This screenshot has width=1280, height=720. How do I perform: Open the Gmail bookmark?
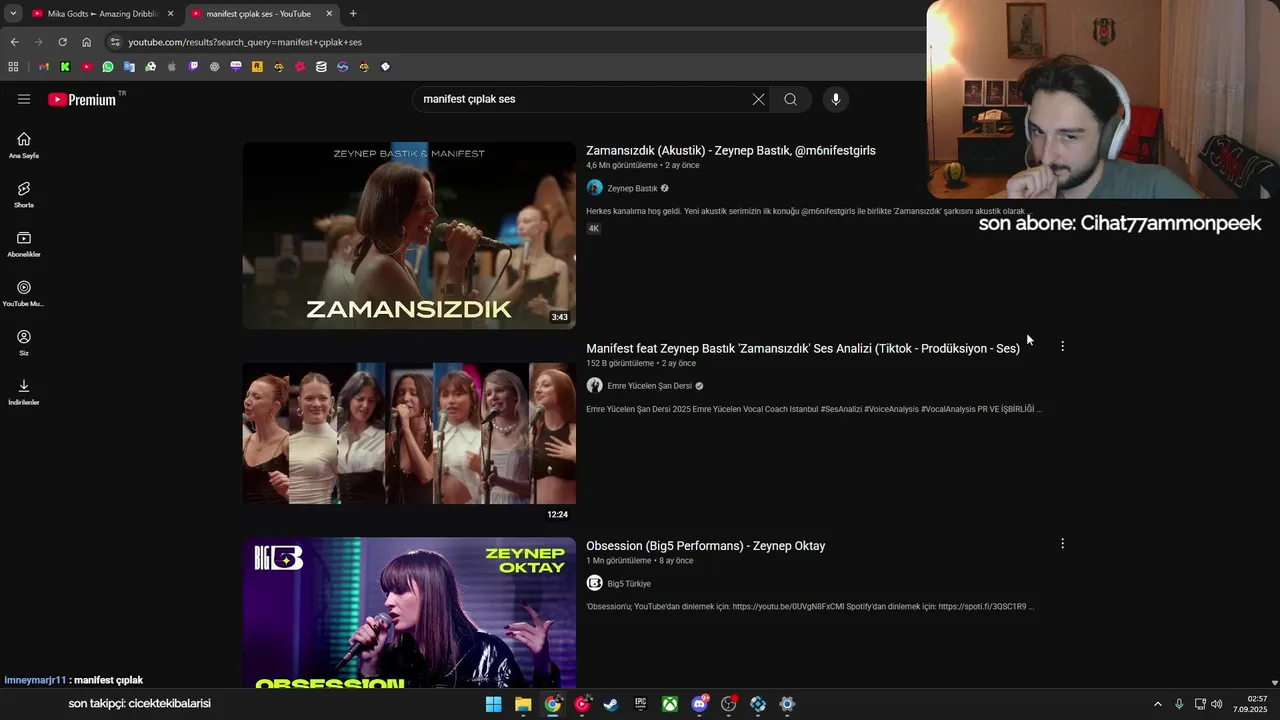click(x=44, y=67)
